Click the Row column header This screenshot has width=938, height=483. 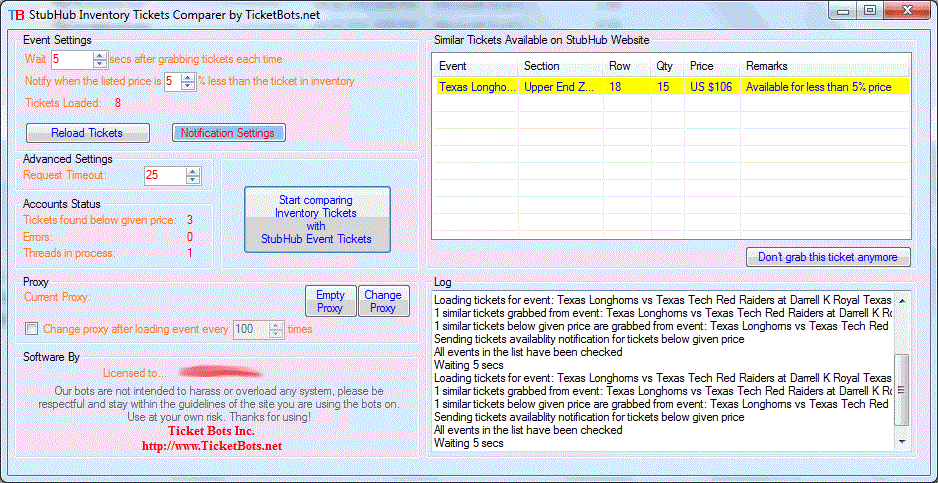pos(627,66)
